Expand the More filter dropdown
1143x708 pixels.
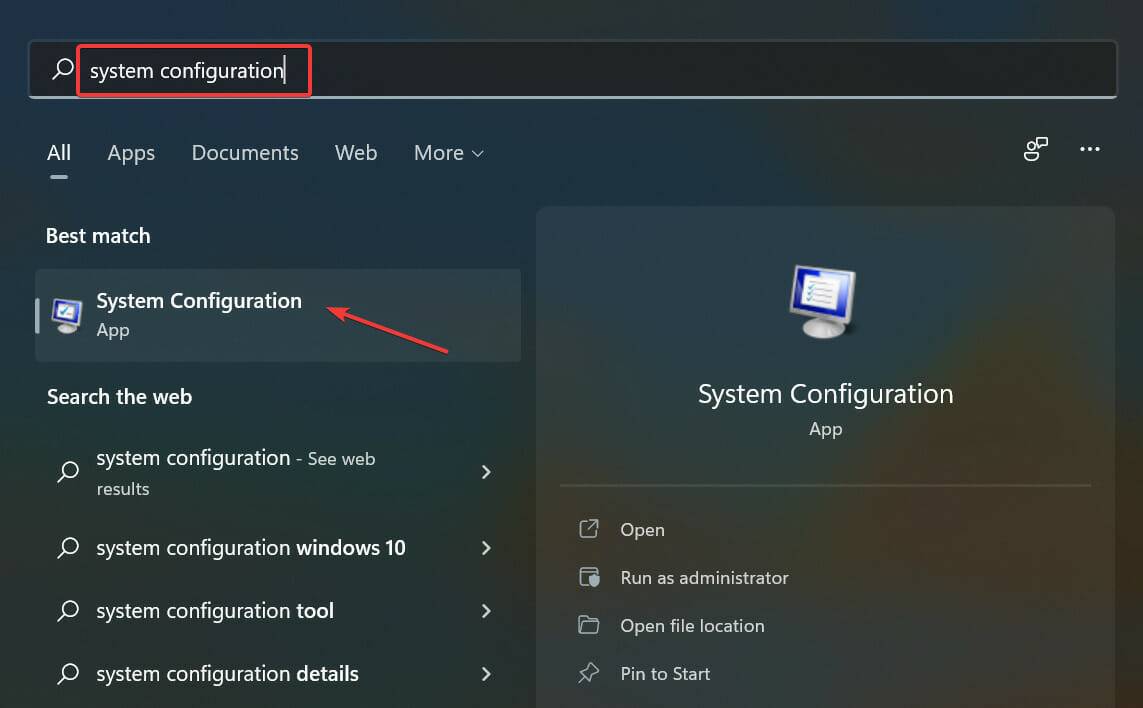click(x=448, y=153)
